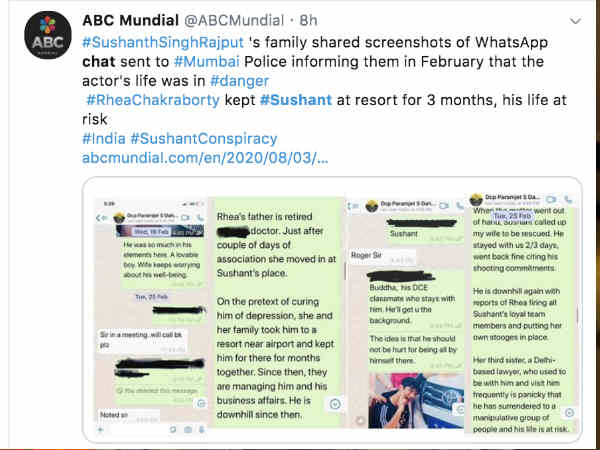600x450 pixels.
Task: Click camera icon in leftmost chat's bottom bar
Action: 187,430
